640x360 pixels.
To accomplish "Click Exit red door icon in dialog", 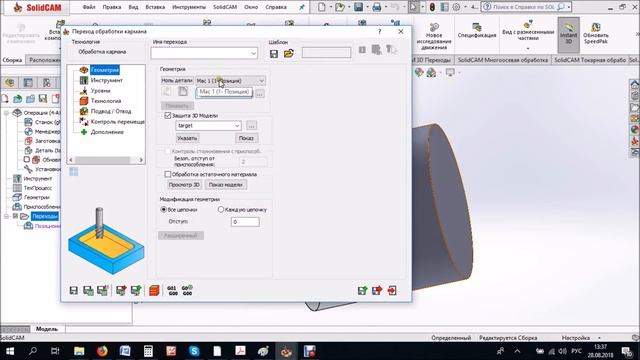I will point(392,290).
